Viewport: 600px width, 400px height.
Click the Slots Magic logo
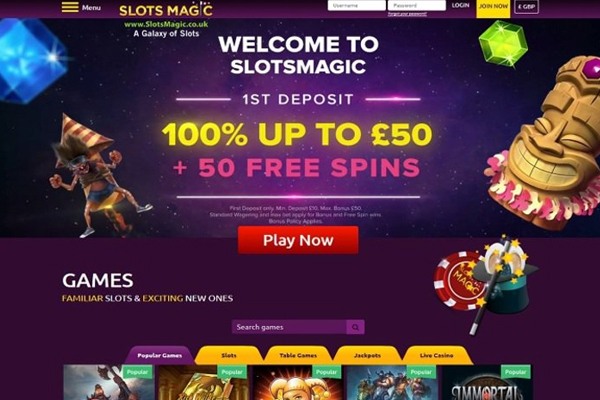pos(166,10)
